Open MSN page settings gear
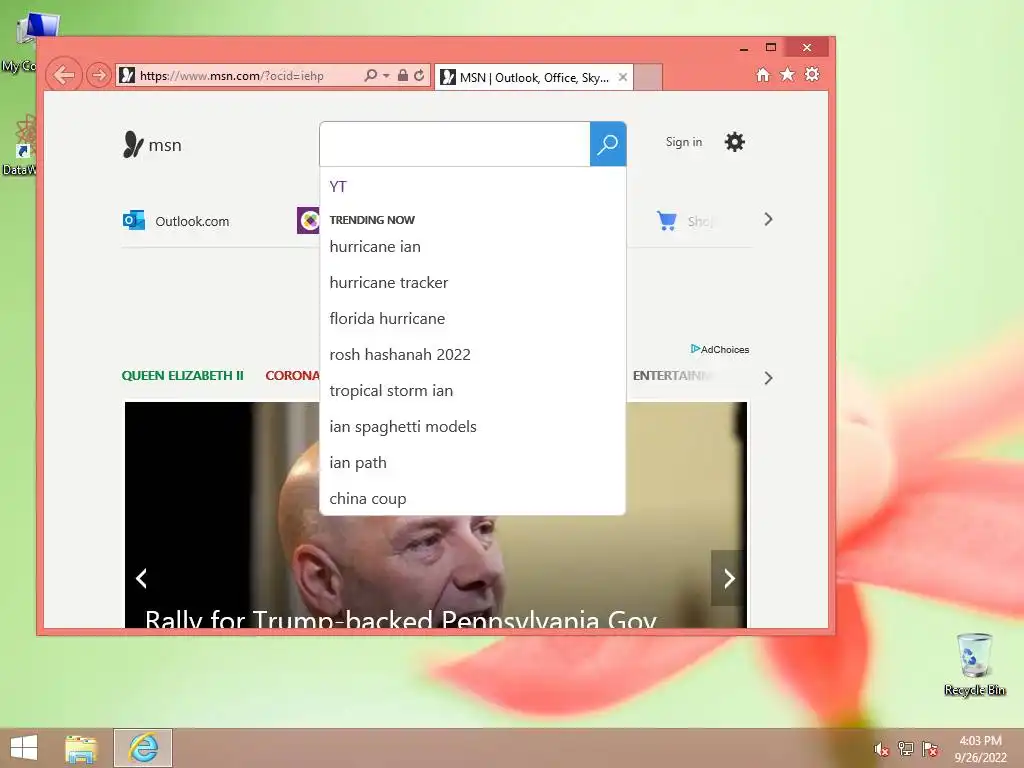1024x768 pixels. 735,142
